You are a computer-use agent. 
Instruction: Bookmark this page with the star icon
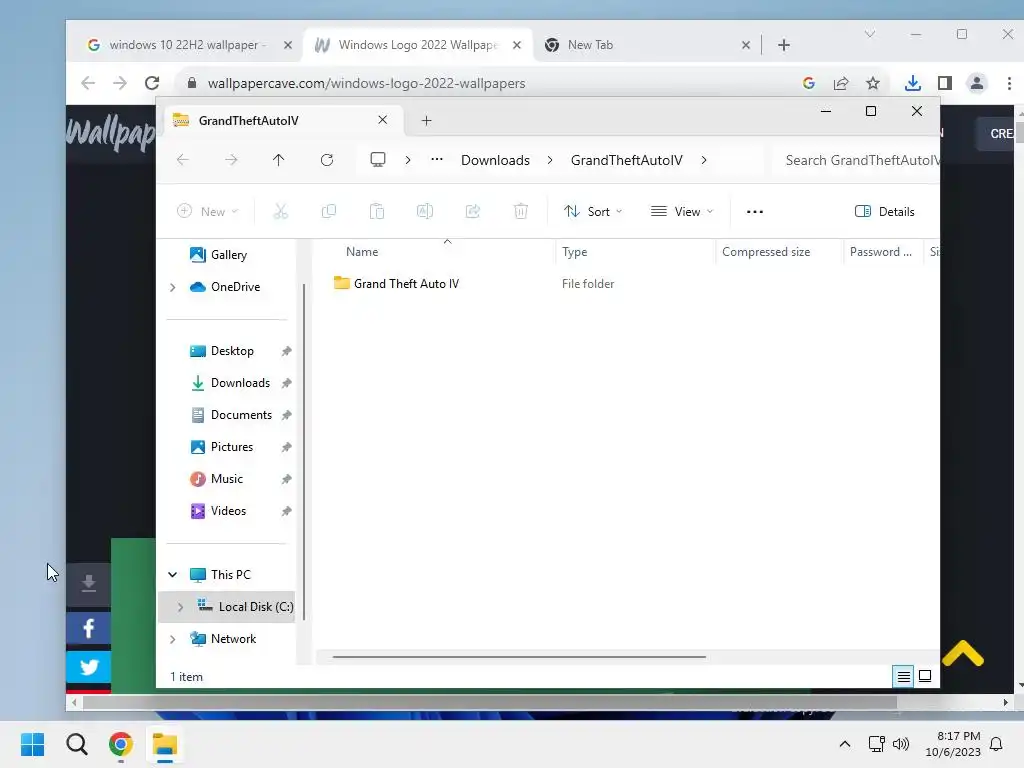(x=872, y=83)
